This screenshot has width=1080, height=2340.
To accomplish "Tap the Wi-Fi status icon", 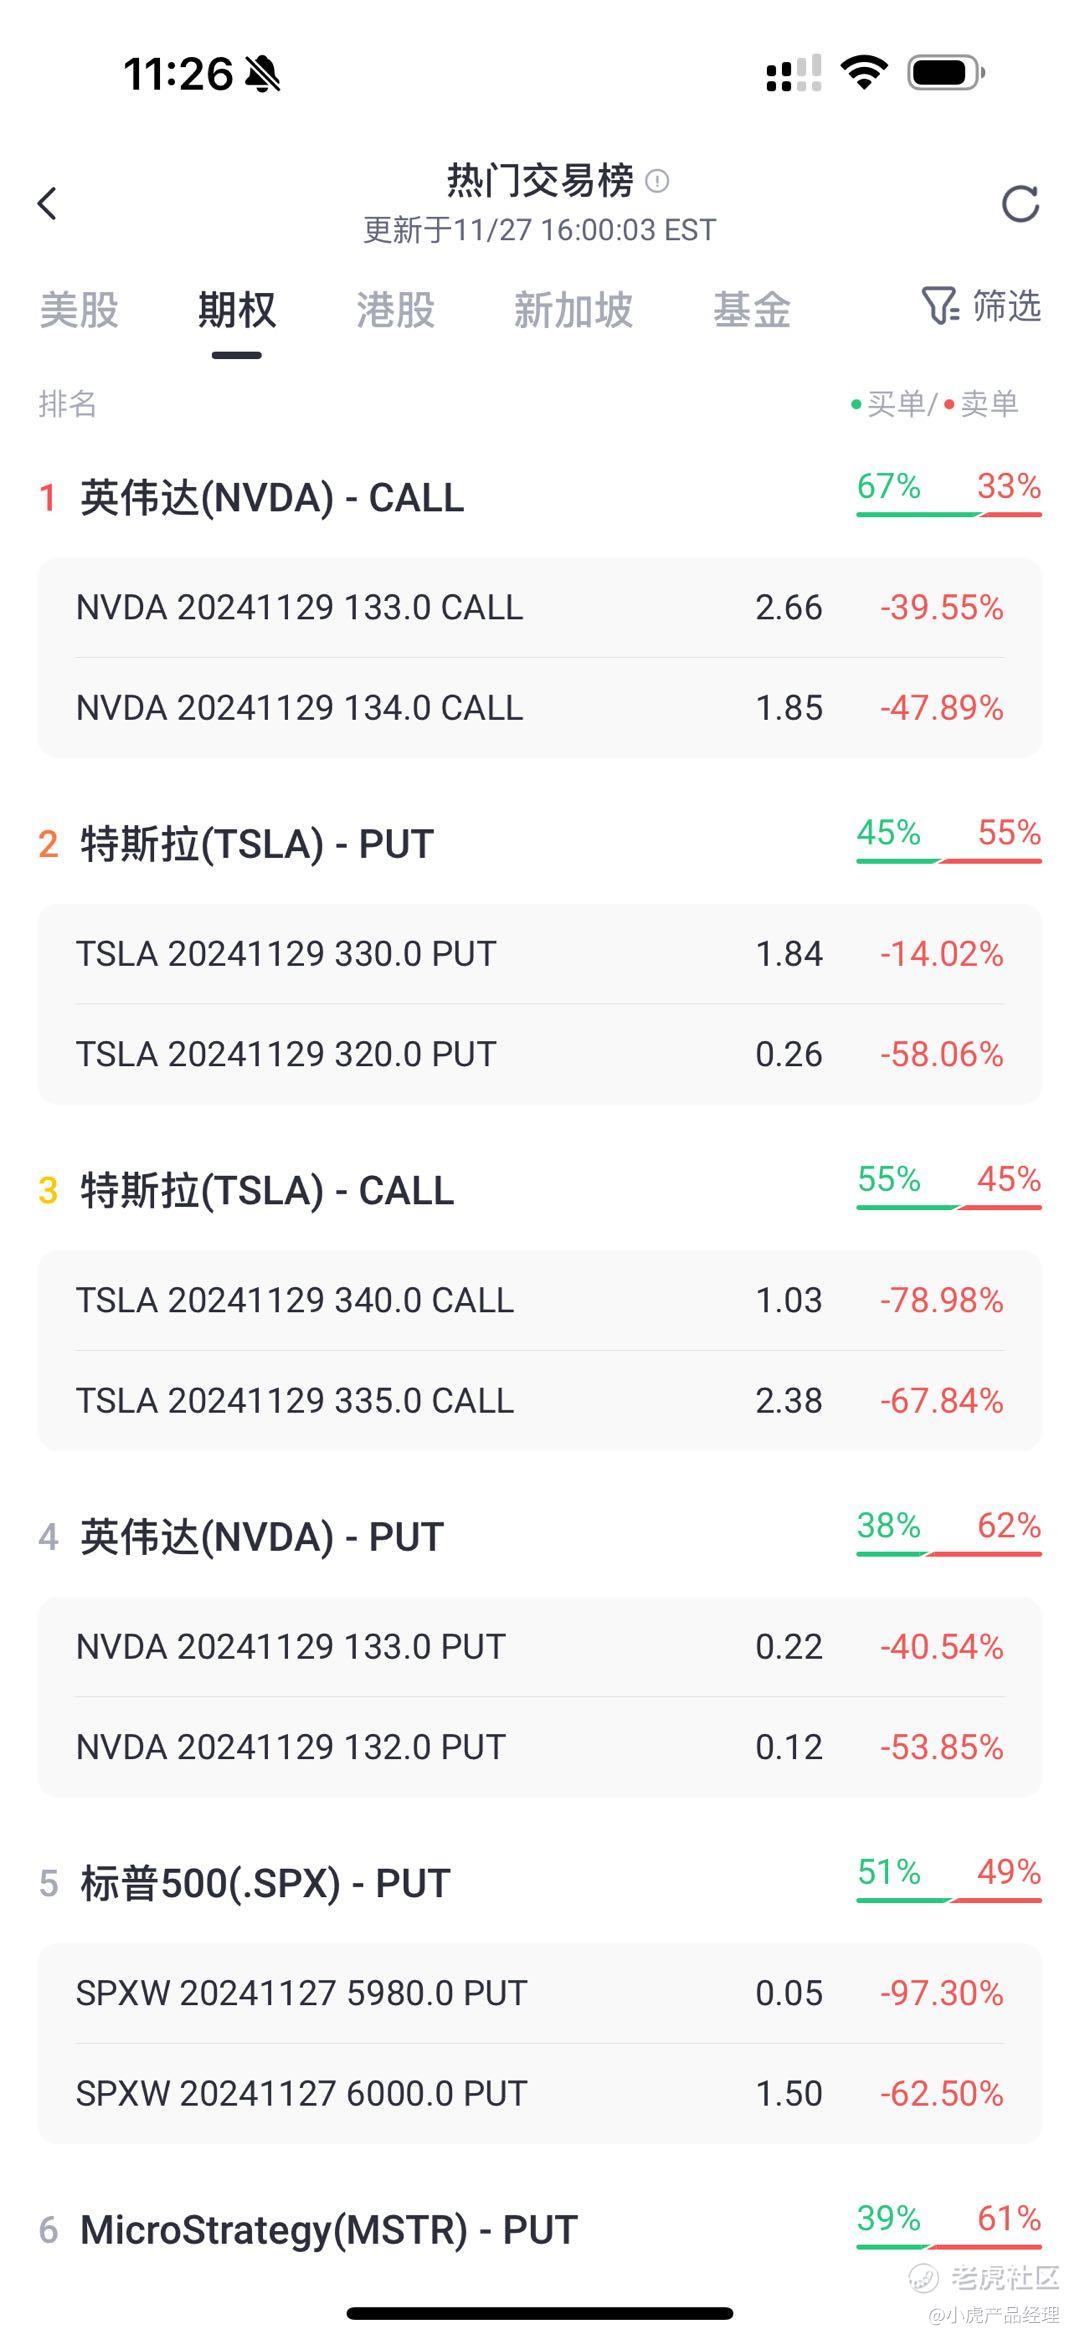I will click(x=864, y=73).
